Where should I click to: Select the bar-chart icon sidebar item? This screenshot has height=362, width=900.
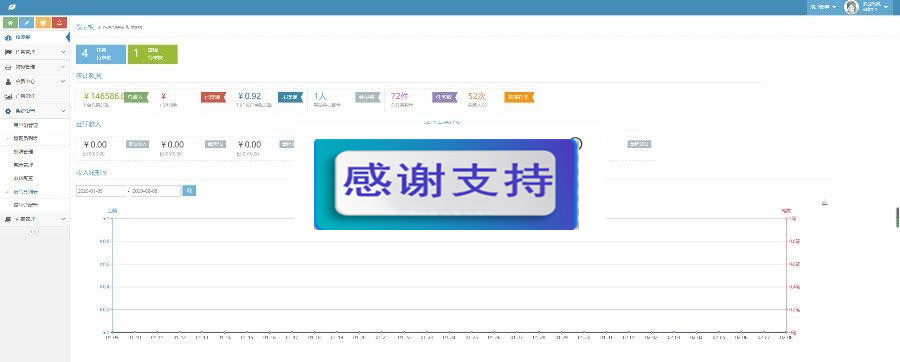[34, 96]
